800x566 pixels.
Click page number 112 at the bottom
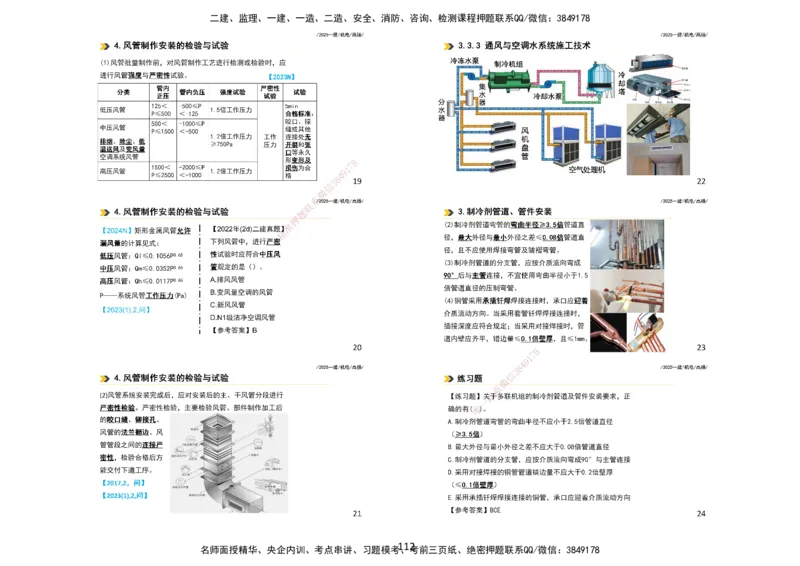tap(407, 546)
